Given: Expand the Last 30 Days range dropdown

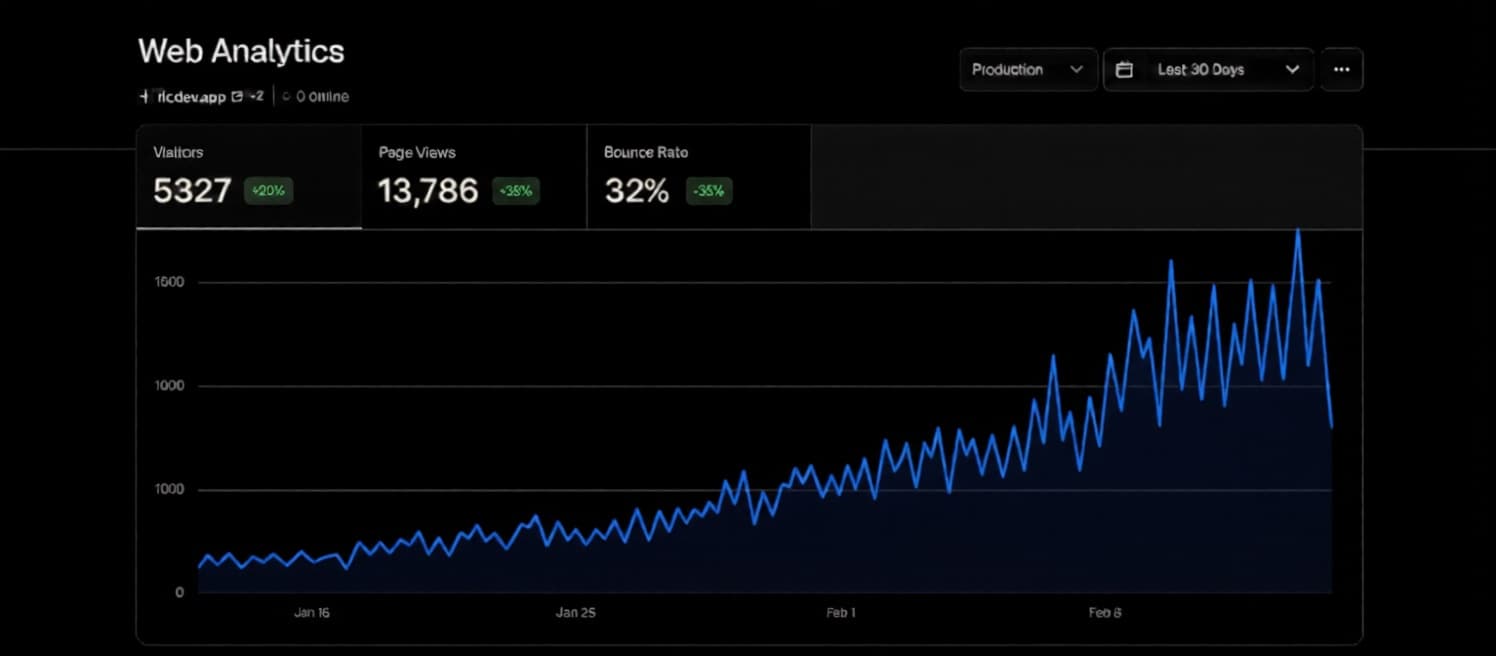Looking at the screenshot, I should (x=1208, y=70).
